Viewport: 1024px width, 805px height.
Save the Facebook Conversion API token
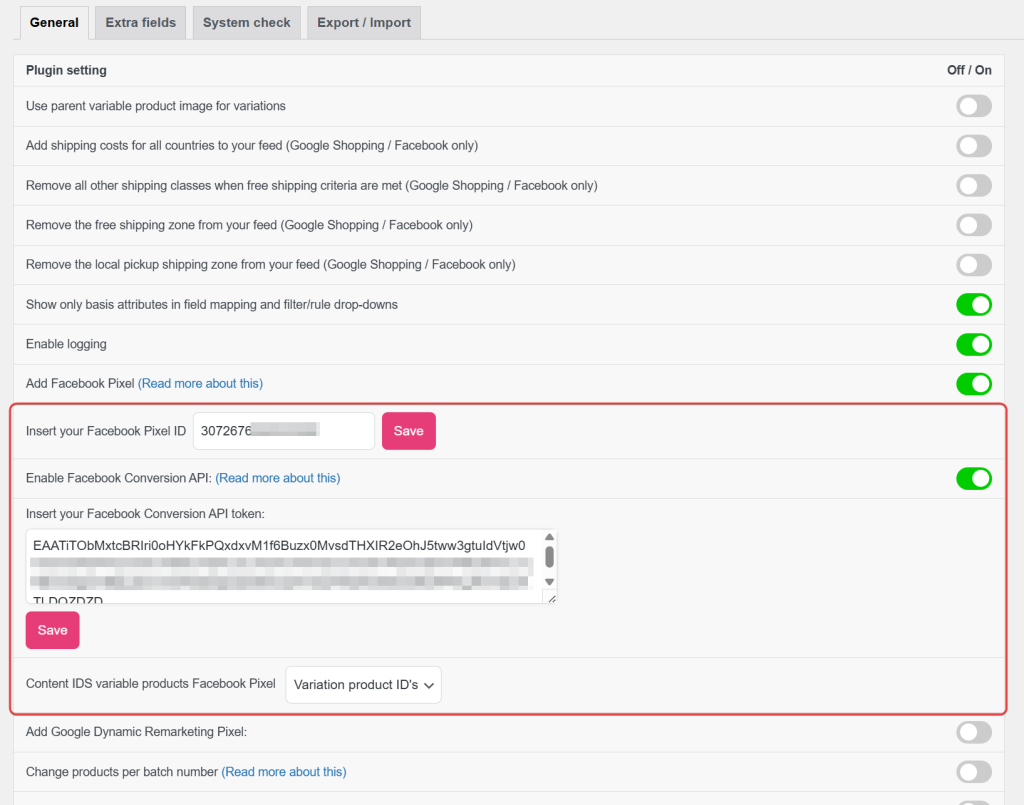click(52, 630)
